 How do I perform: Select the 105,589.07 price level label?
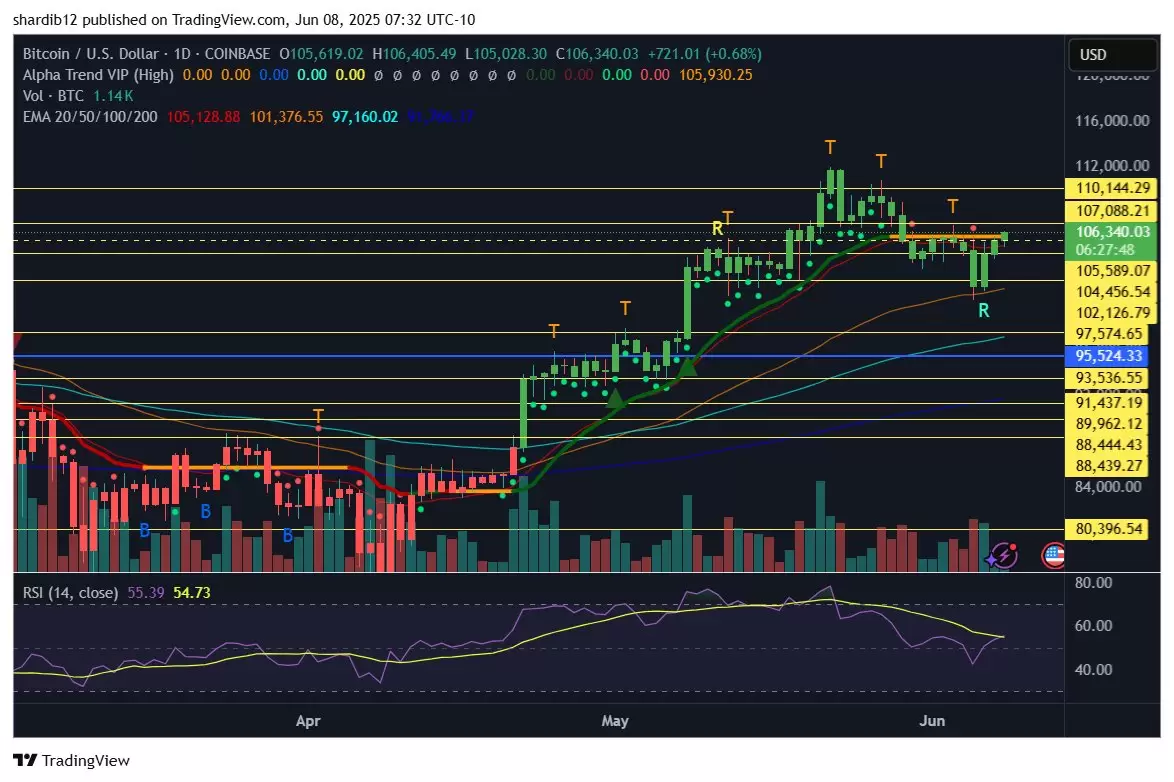pyautogui.click(x=1112, y=270)
